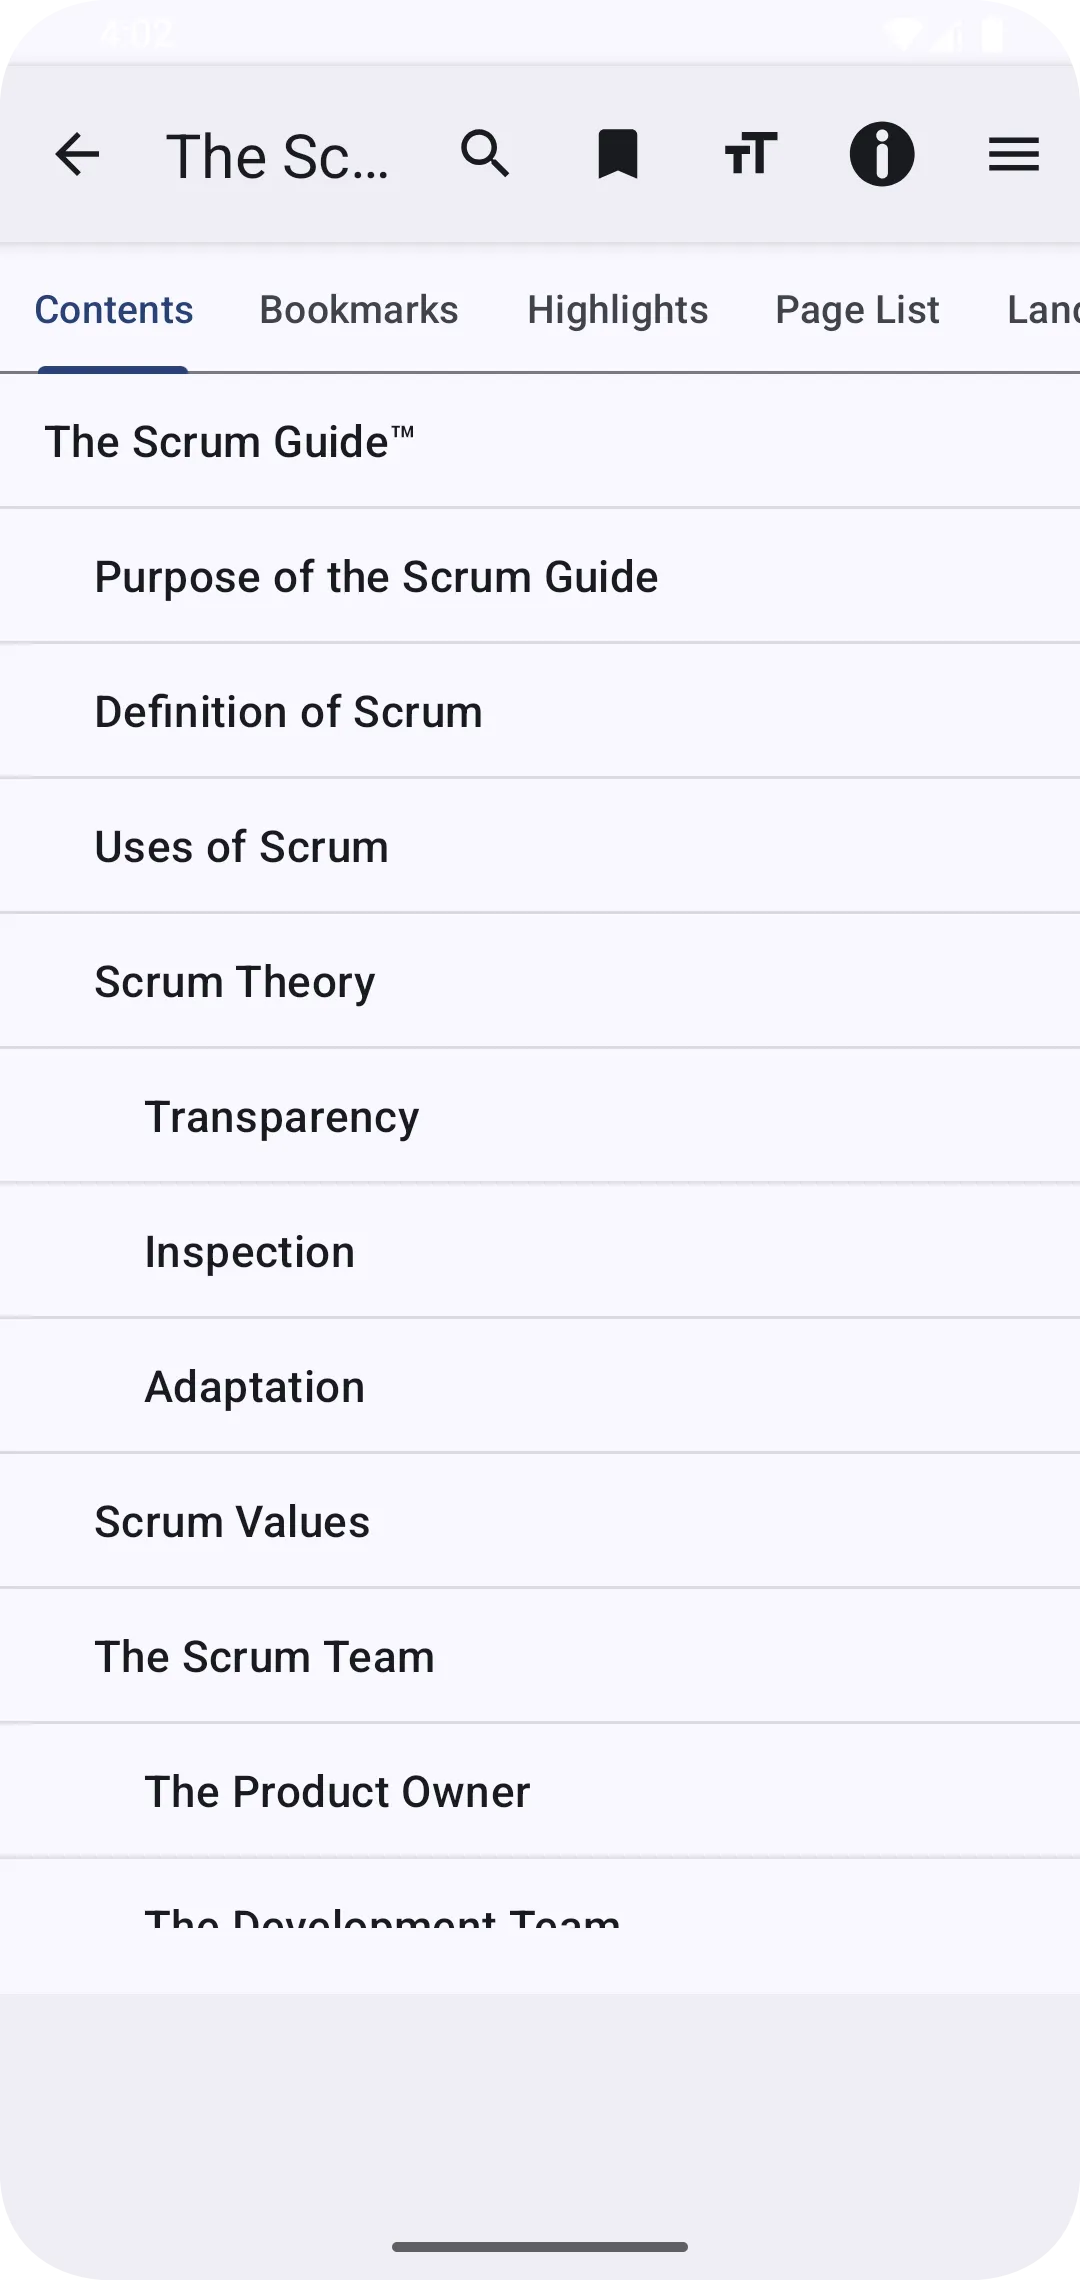Open the book info icon
This screenshot has width=1080, height=2280.
tap(882, 155)
